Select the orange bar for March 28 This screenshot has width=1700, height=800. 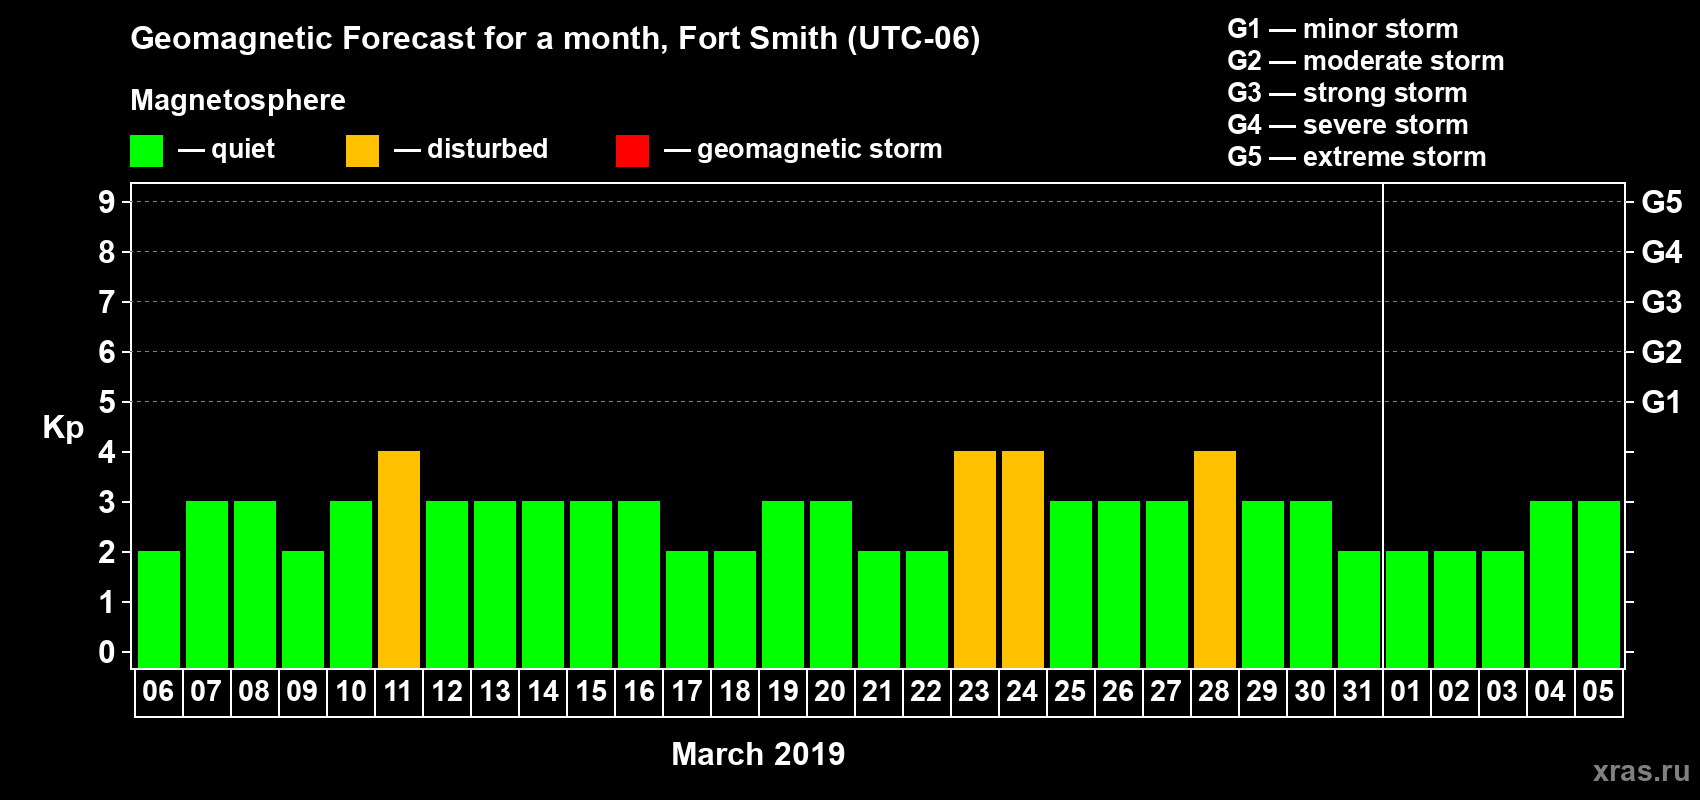tap(1215, 560)
